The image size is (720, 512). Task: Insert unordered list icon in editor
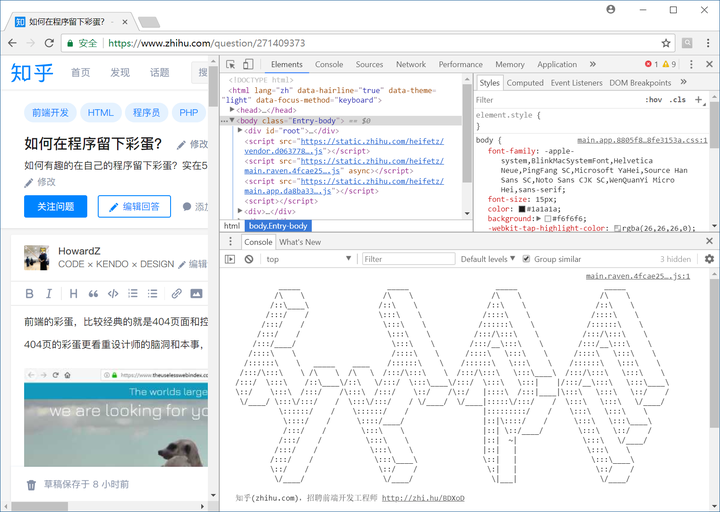coord(152,293)
